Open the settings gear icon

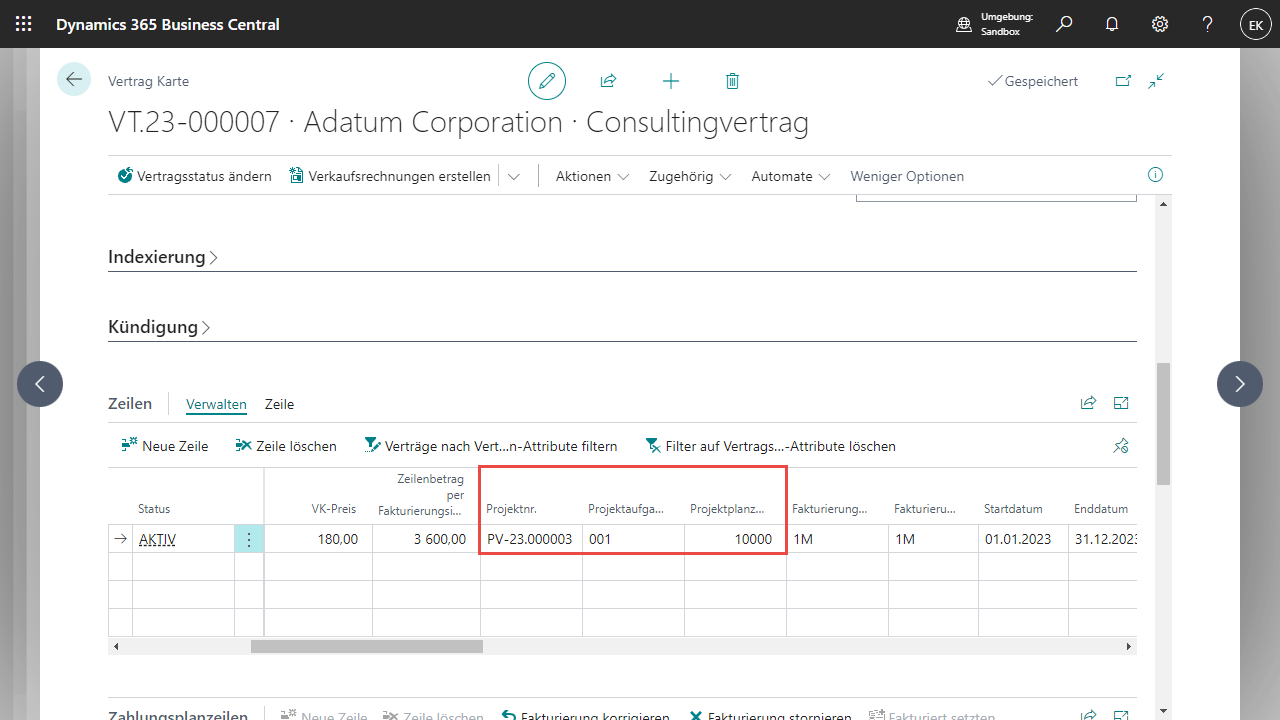[x=1160, y=24]
